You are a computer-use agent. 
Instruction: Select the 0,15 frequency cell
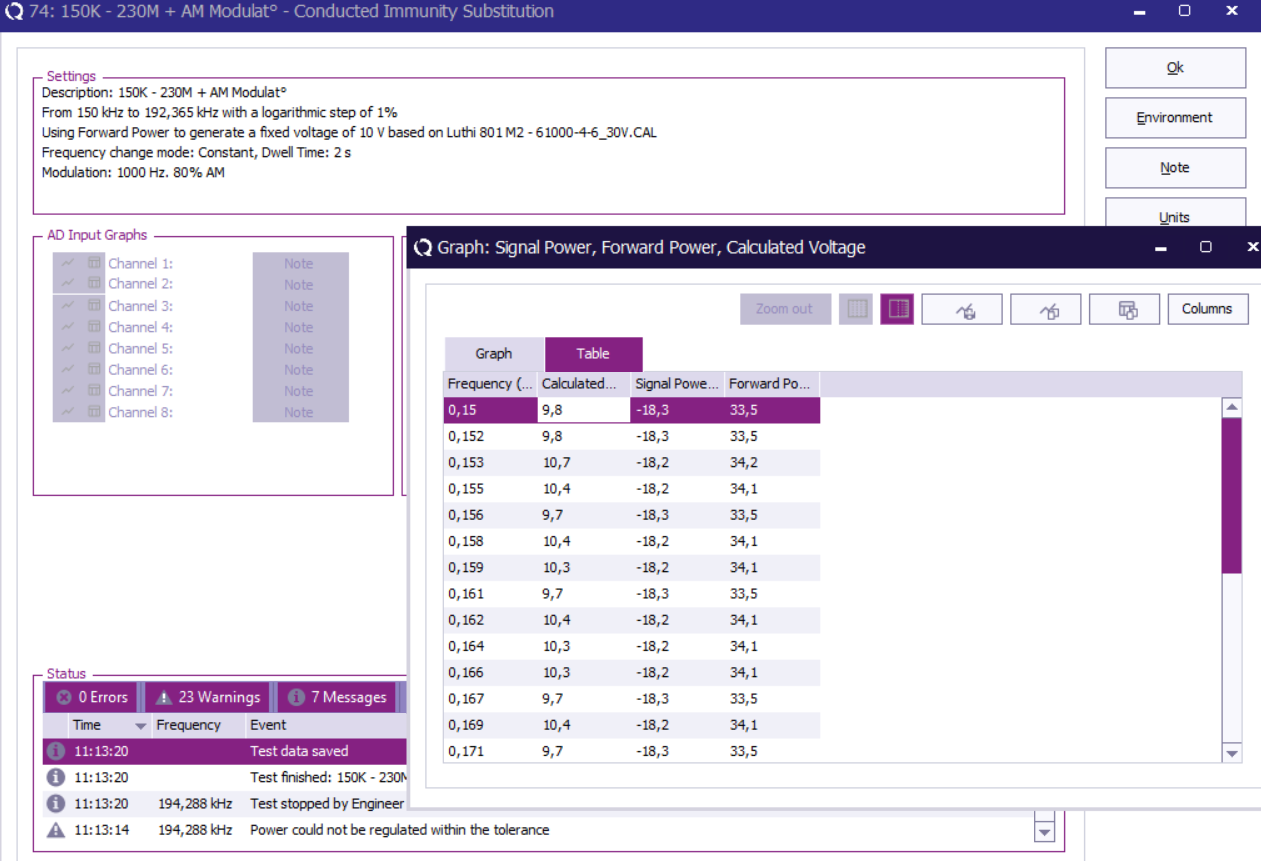click(490, 410)
